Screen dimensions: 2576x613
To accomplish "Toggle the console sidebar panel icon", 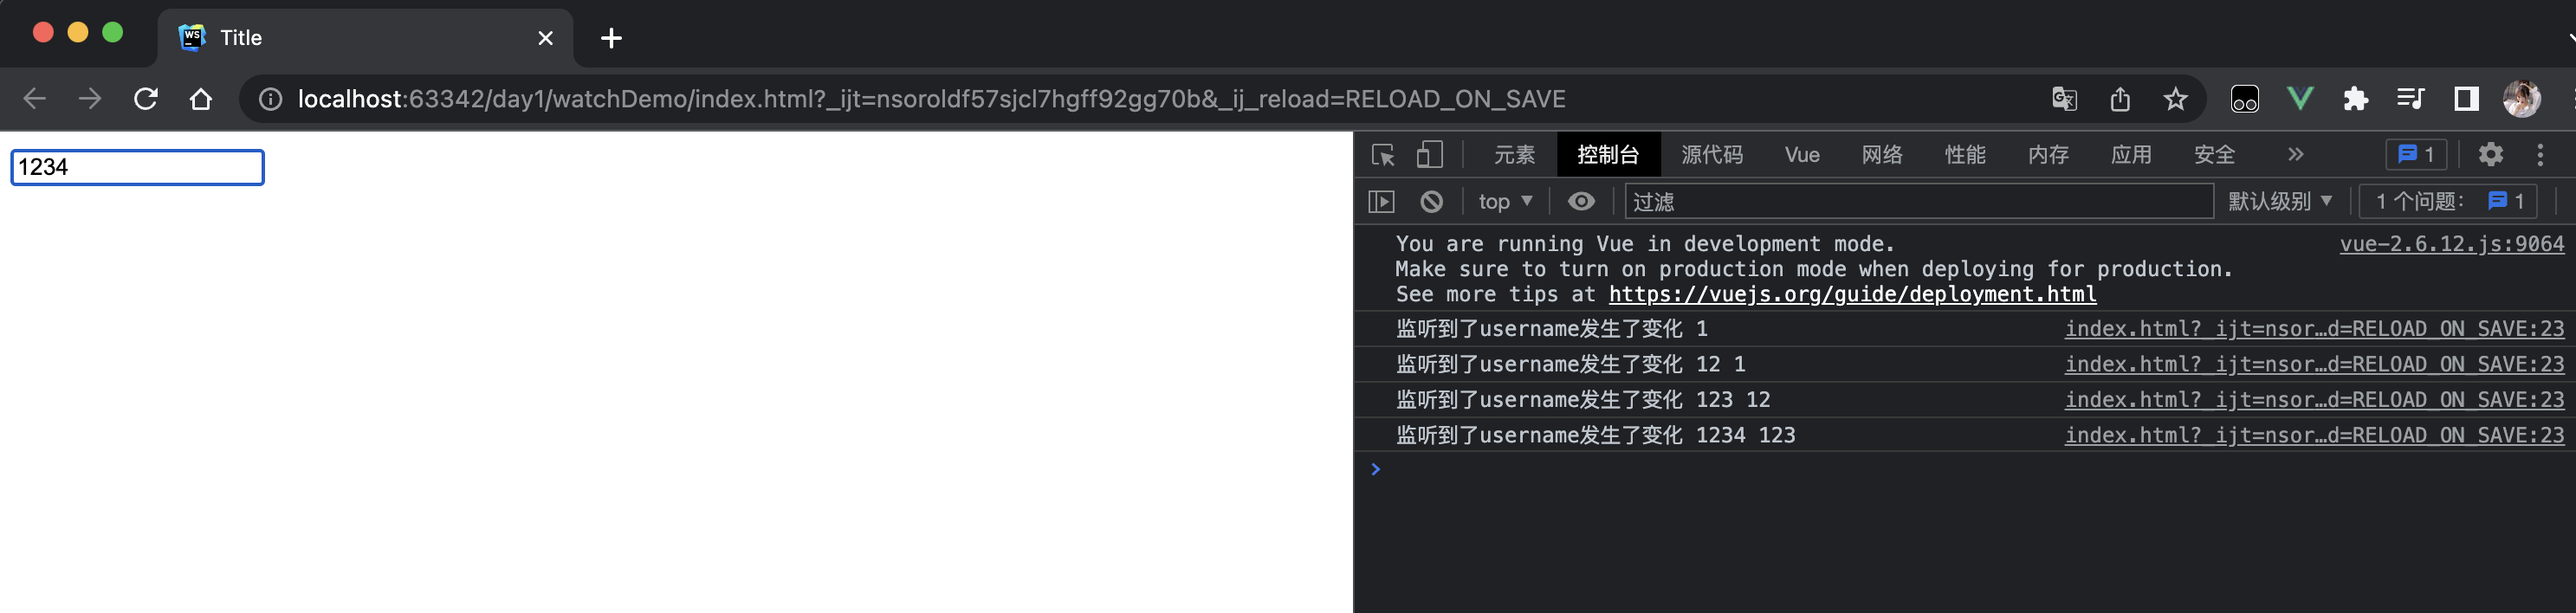I will [1381, 202].
